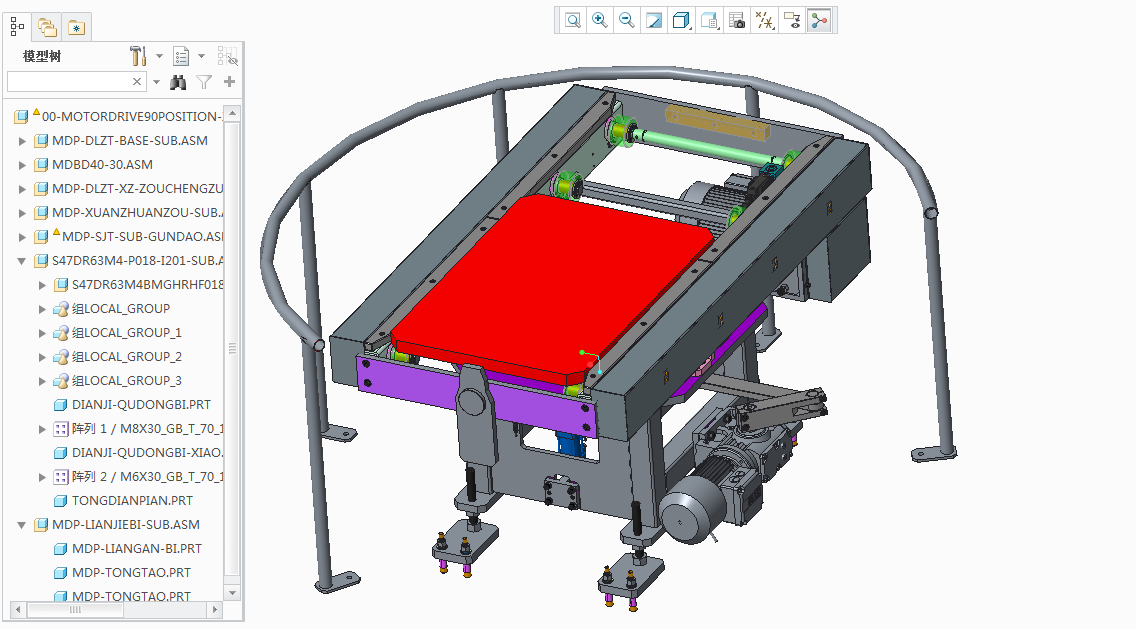Click the Repaint display icon
The image size is (1136, 629).
click(654, 20)
